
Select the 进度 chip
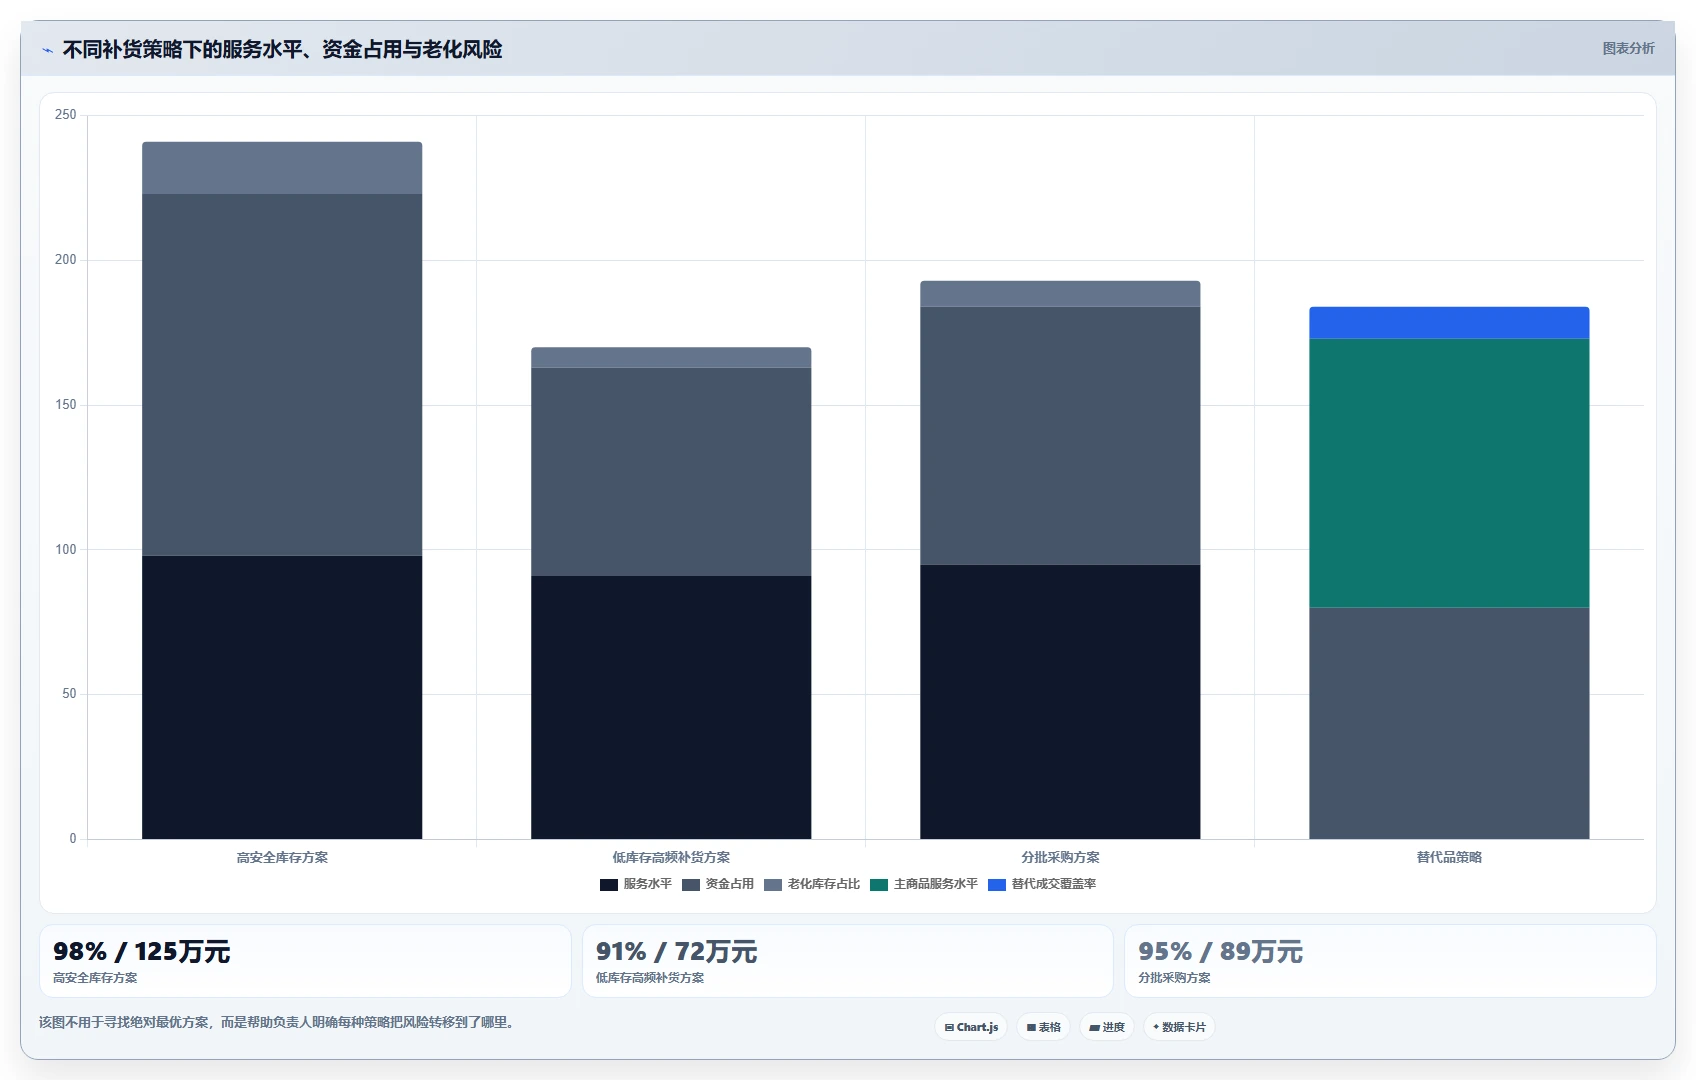(1107, 1027)
